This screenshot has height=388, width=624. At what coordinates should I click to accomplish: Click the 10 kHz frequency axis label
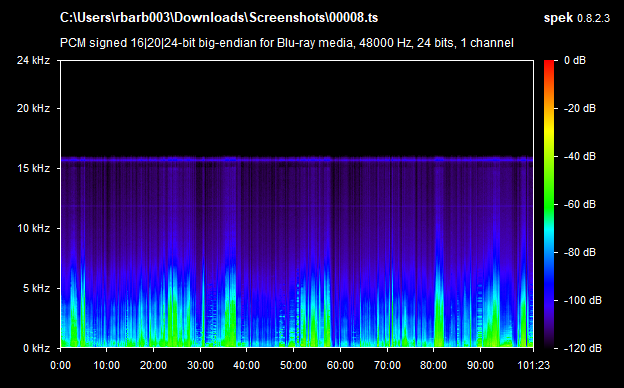pyautogui.click(x=33, y=228)
